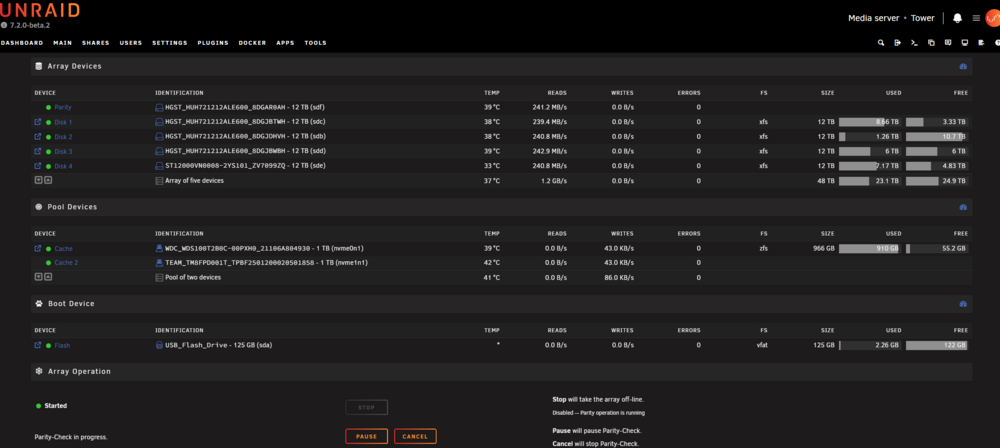Open the hamburger menu beside the bell
The image size is (1000, 448).
[976, 19]
